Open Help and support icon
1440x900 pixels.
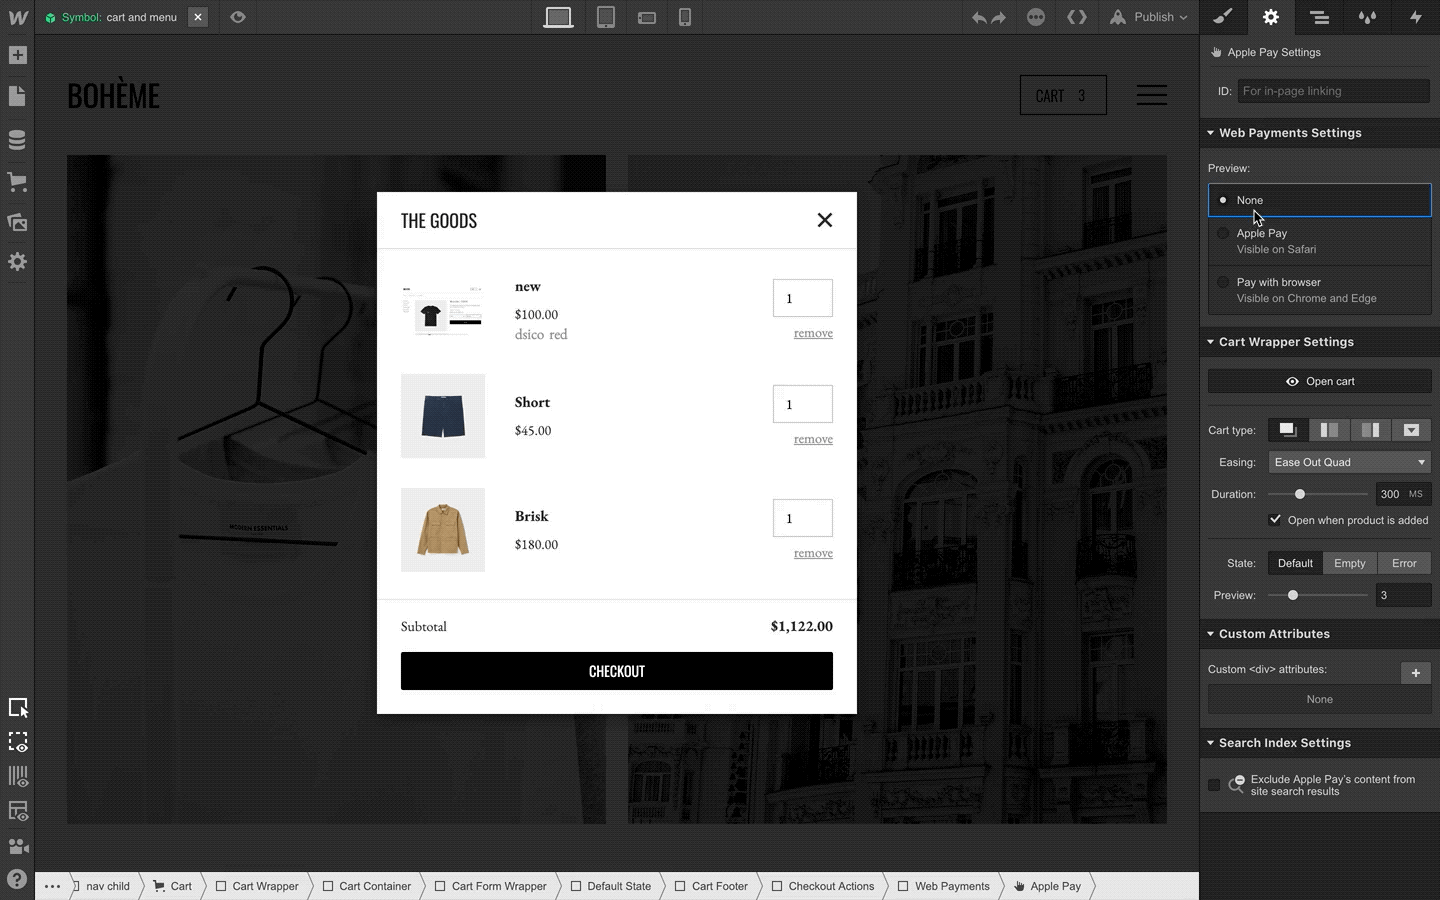[17, 879]
